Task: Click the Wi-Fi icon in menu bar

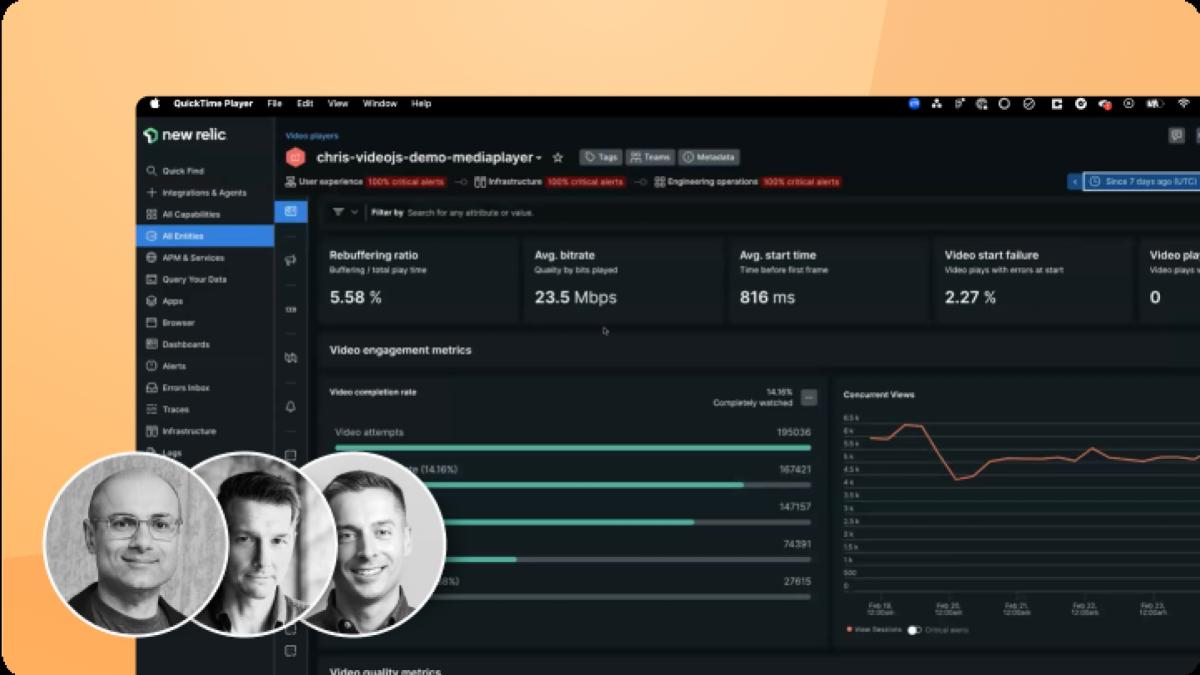Action: tap(1184, 103)
